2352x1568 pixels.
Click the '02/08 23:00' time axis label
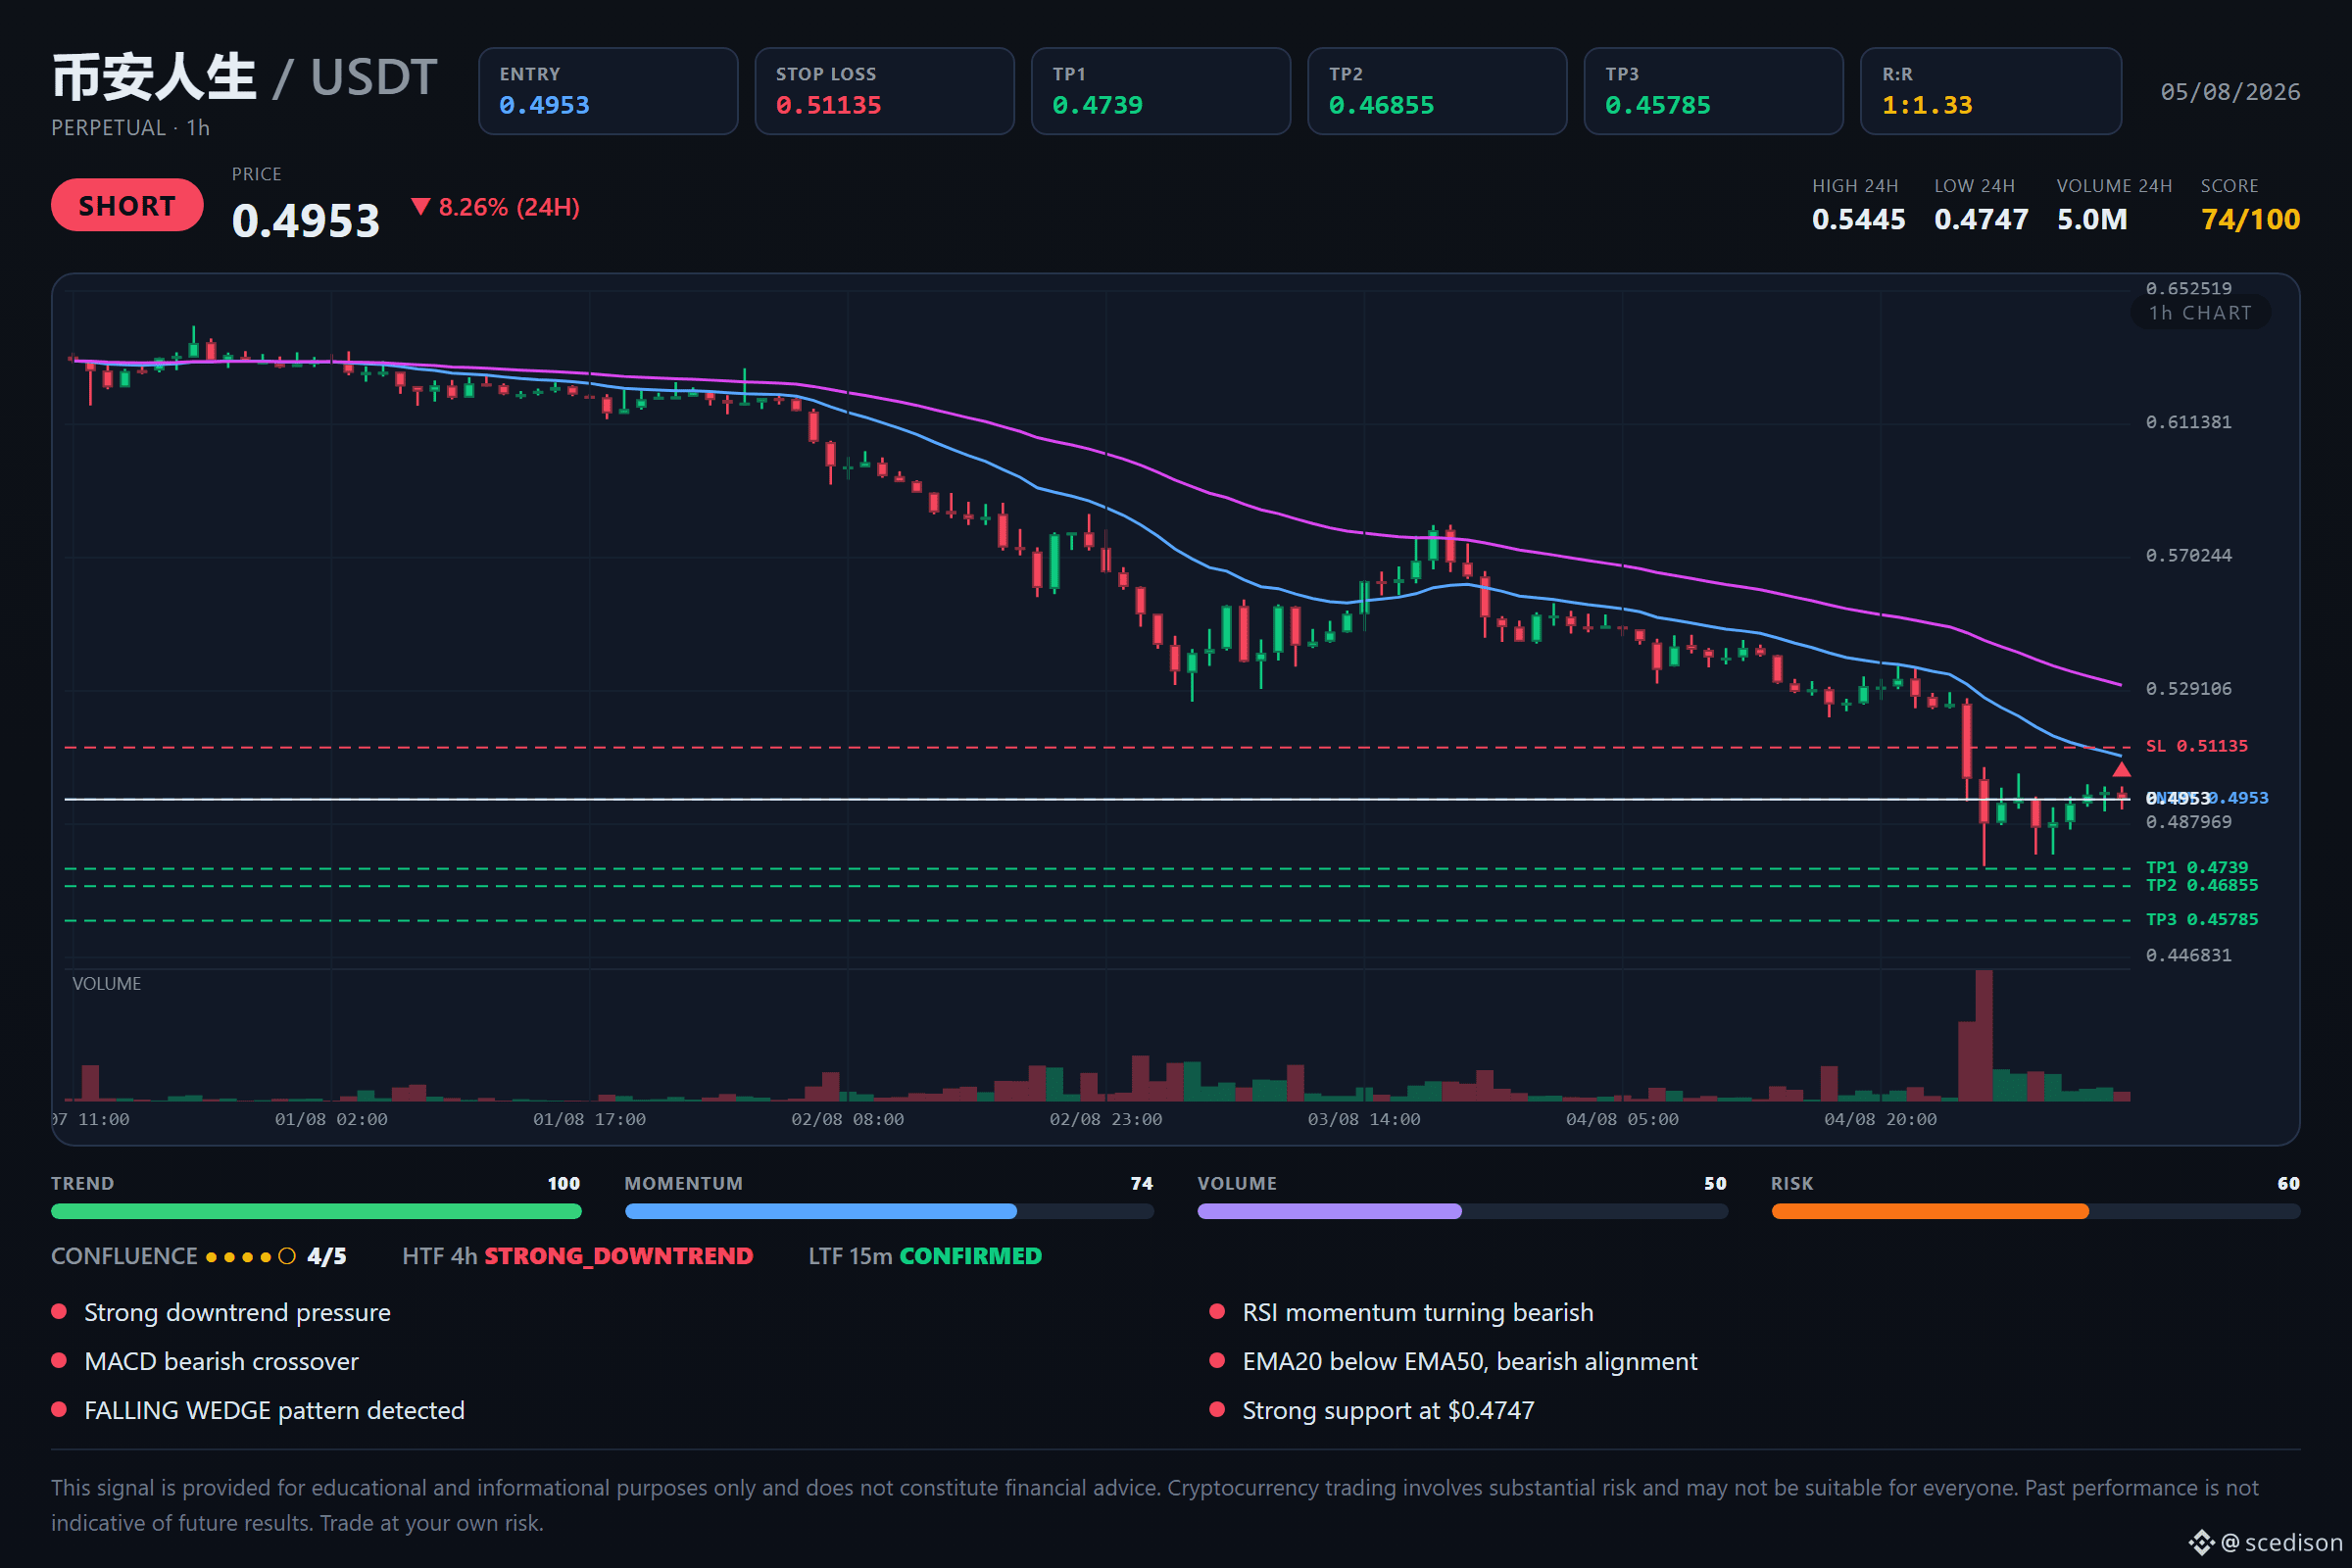(x=1105, y=1119)
